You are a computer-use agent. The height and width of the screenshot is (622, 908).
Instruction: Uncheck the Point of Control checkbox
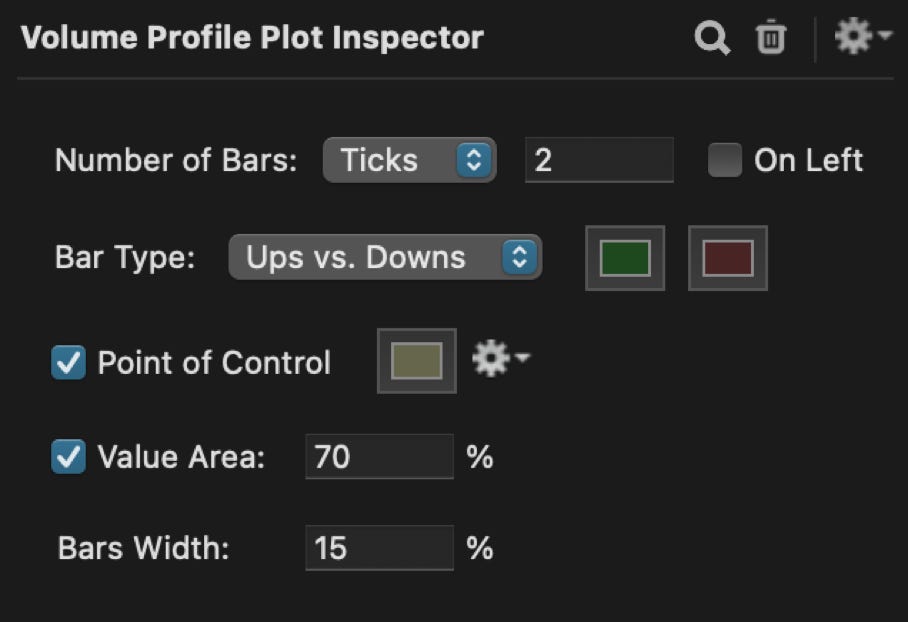coord(69,362)
